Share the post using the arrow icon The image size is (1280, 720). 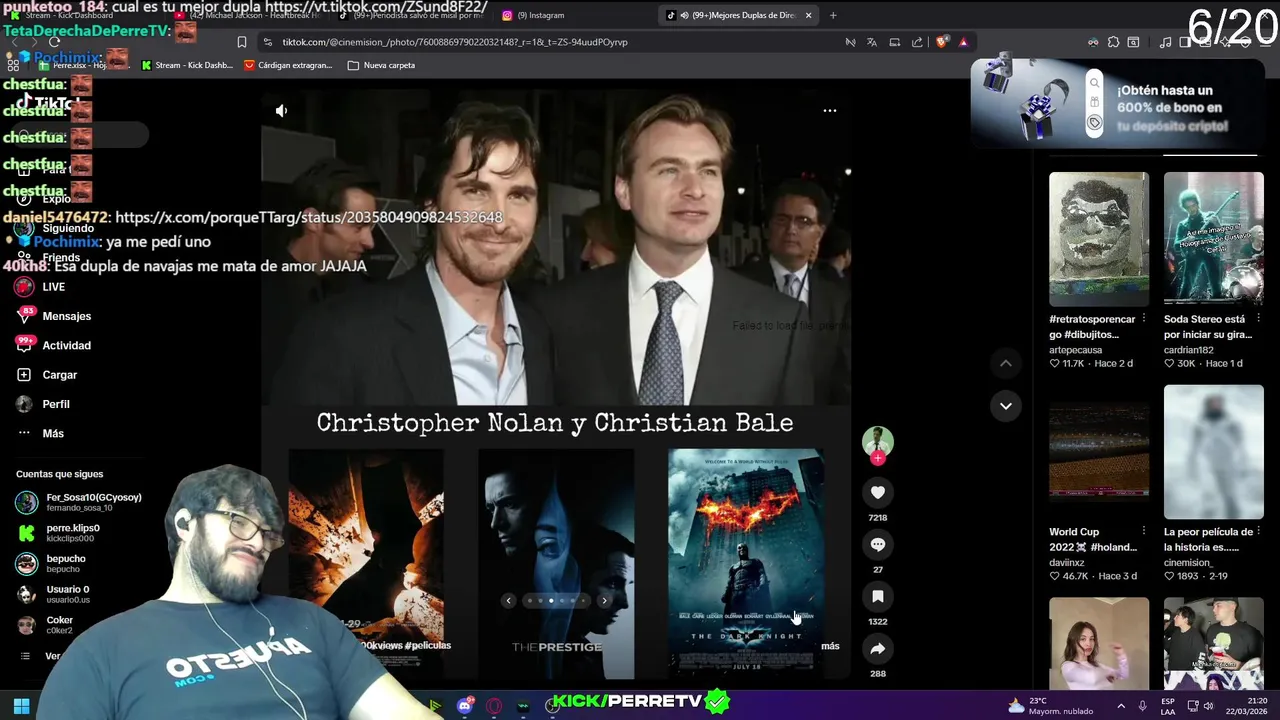878,649
